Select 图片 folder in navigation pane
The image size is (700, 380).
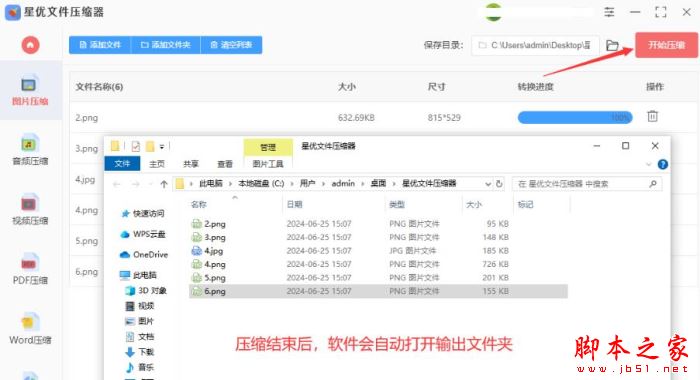140,321
